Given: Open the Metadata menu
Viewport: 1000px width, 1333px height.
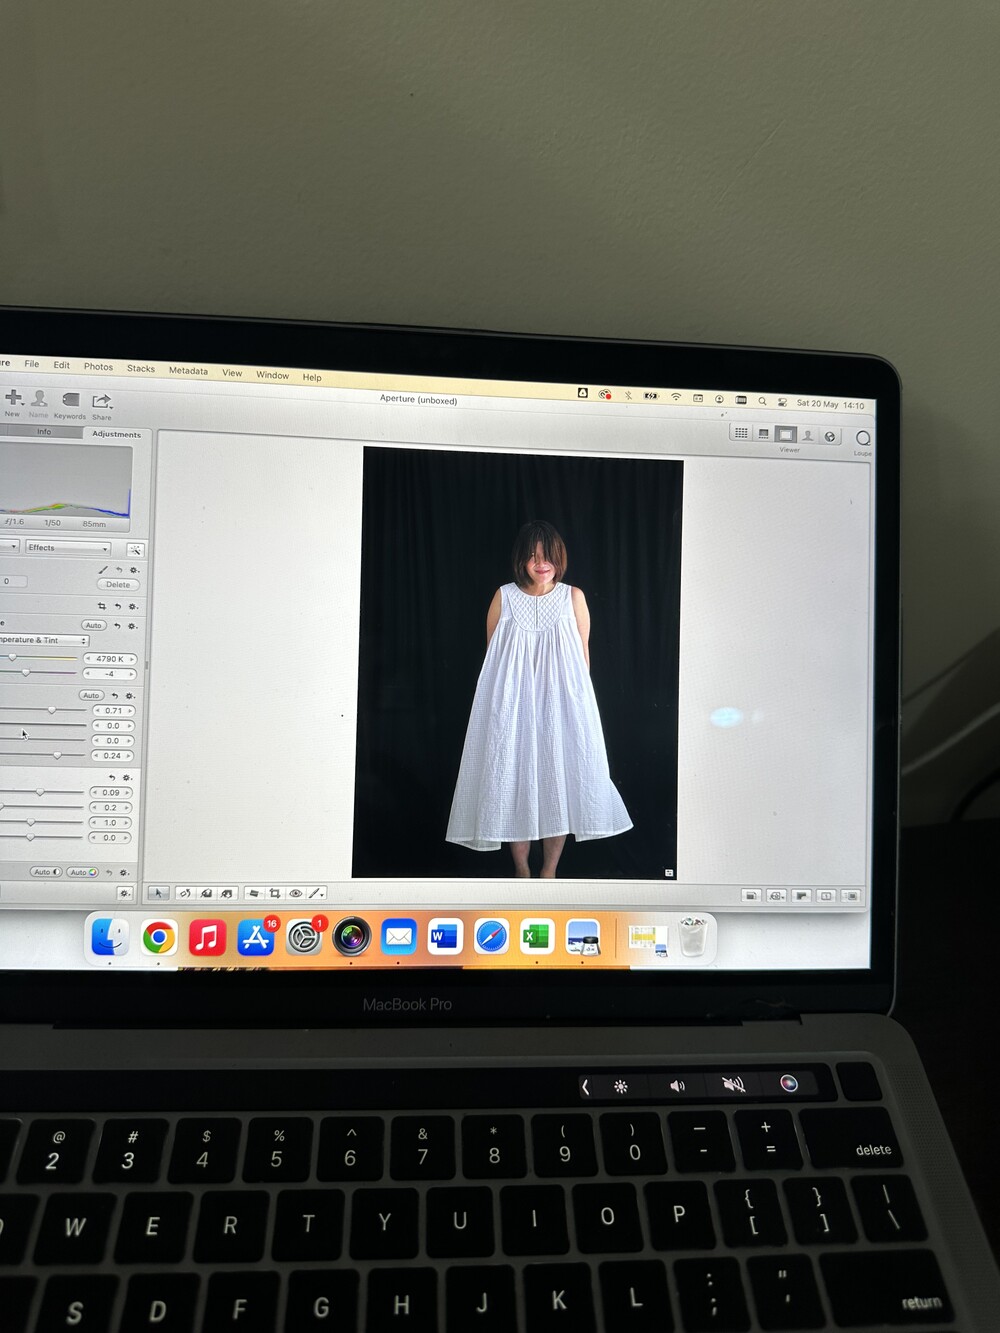Looking at the screenshot, I should (188, 370).
